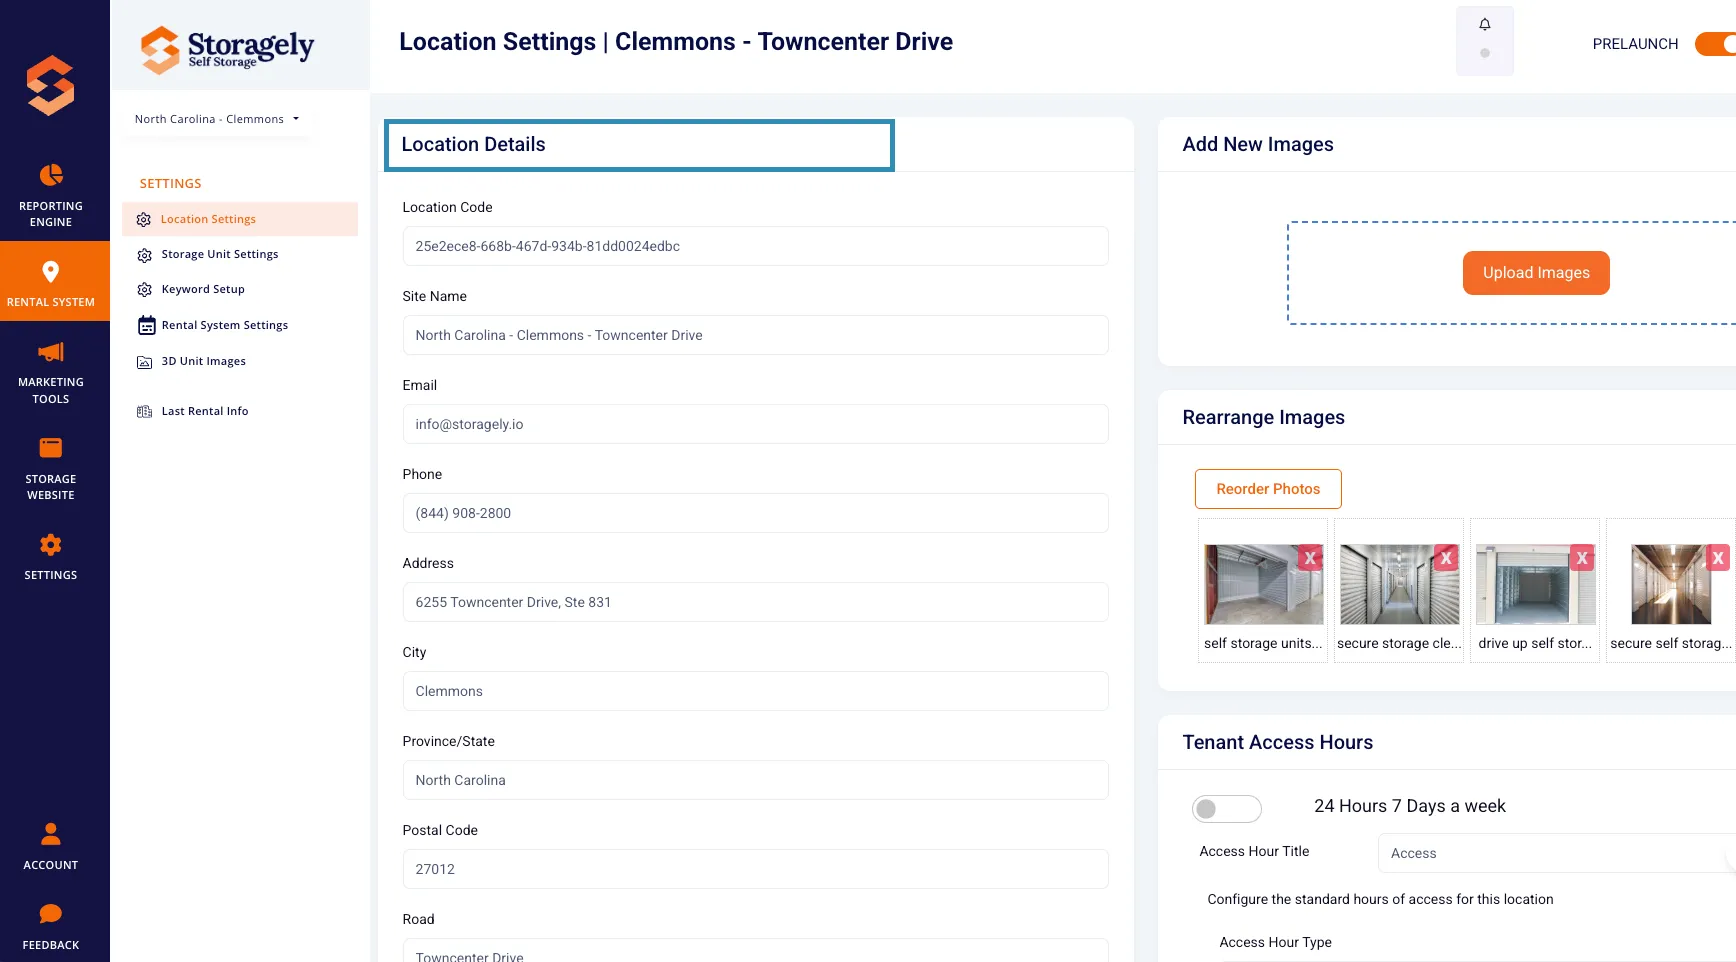Open the Account person icon
This screenshot has width=1736, height=962.
pos(51,833)
